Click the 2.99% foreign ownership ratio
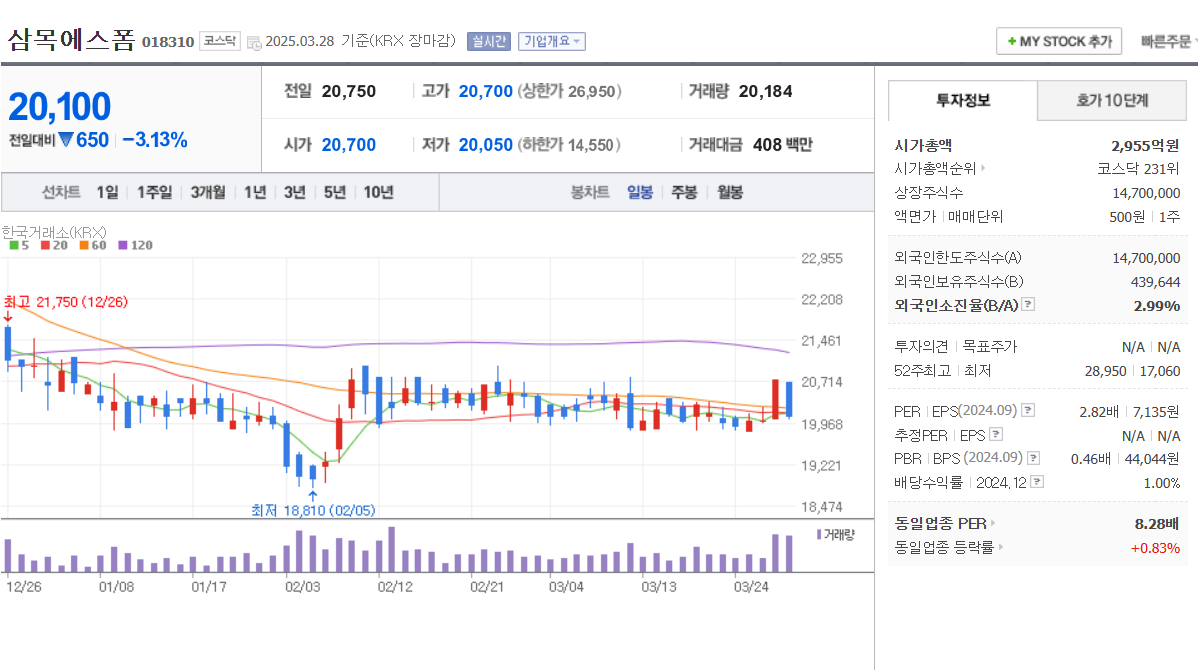The height and width of the screenshot is (670, 1198). (1157, 306)
